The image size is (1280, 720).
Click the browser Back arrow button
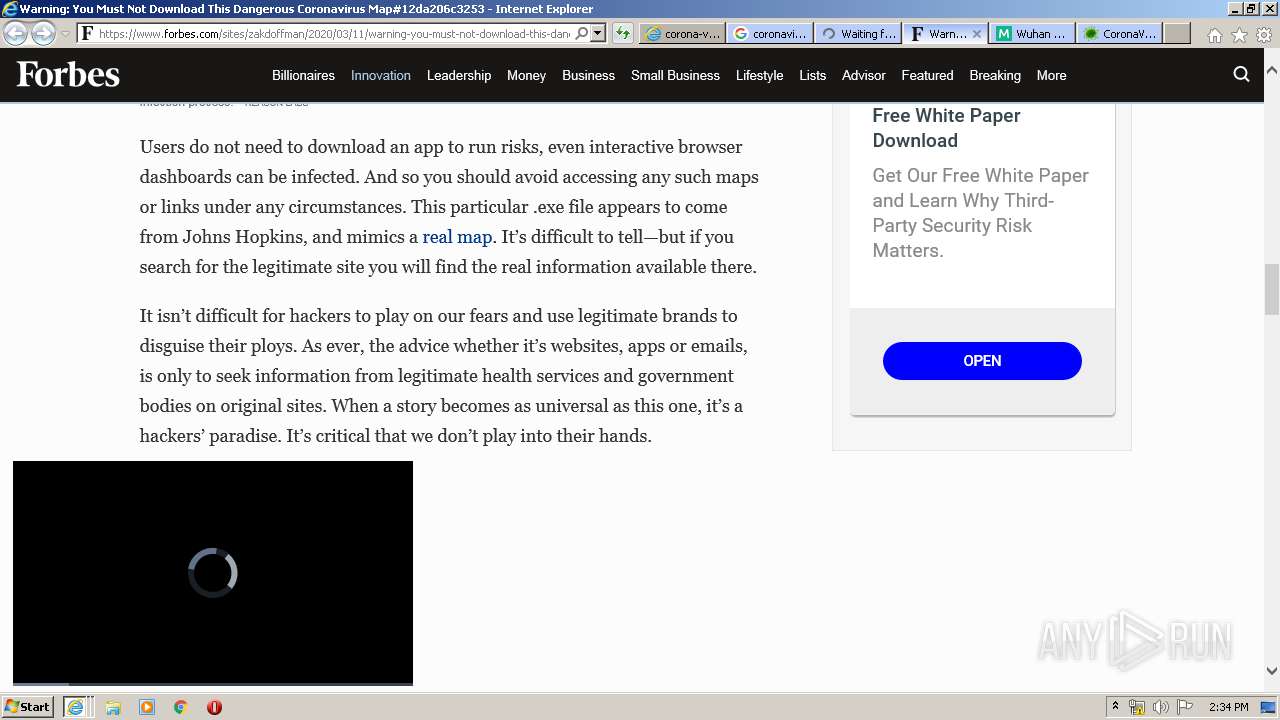click(x=15, y=33)
